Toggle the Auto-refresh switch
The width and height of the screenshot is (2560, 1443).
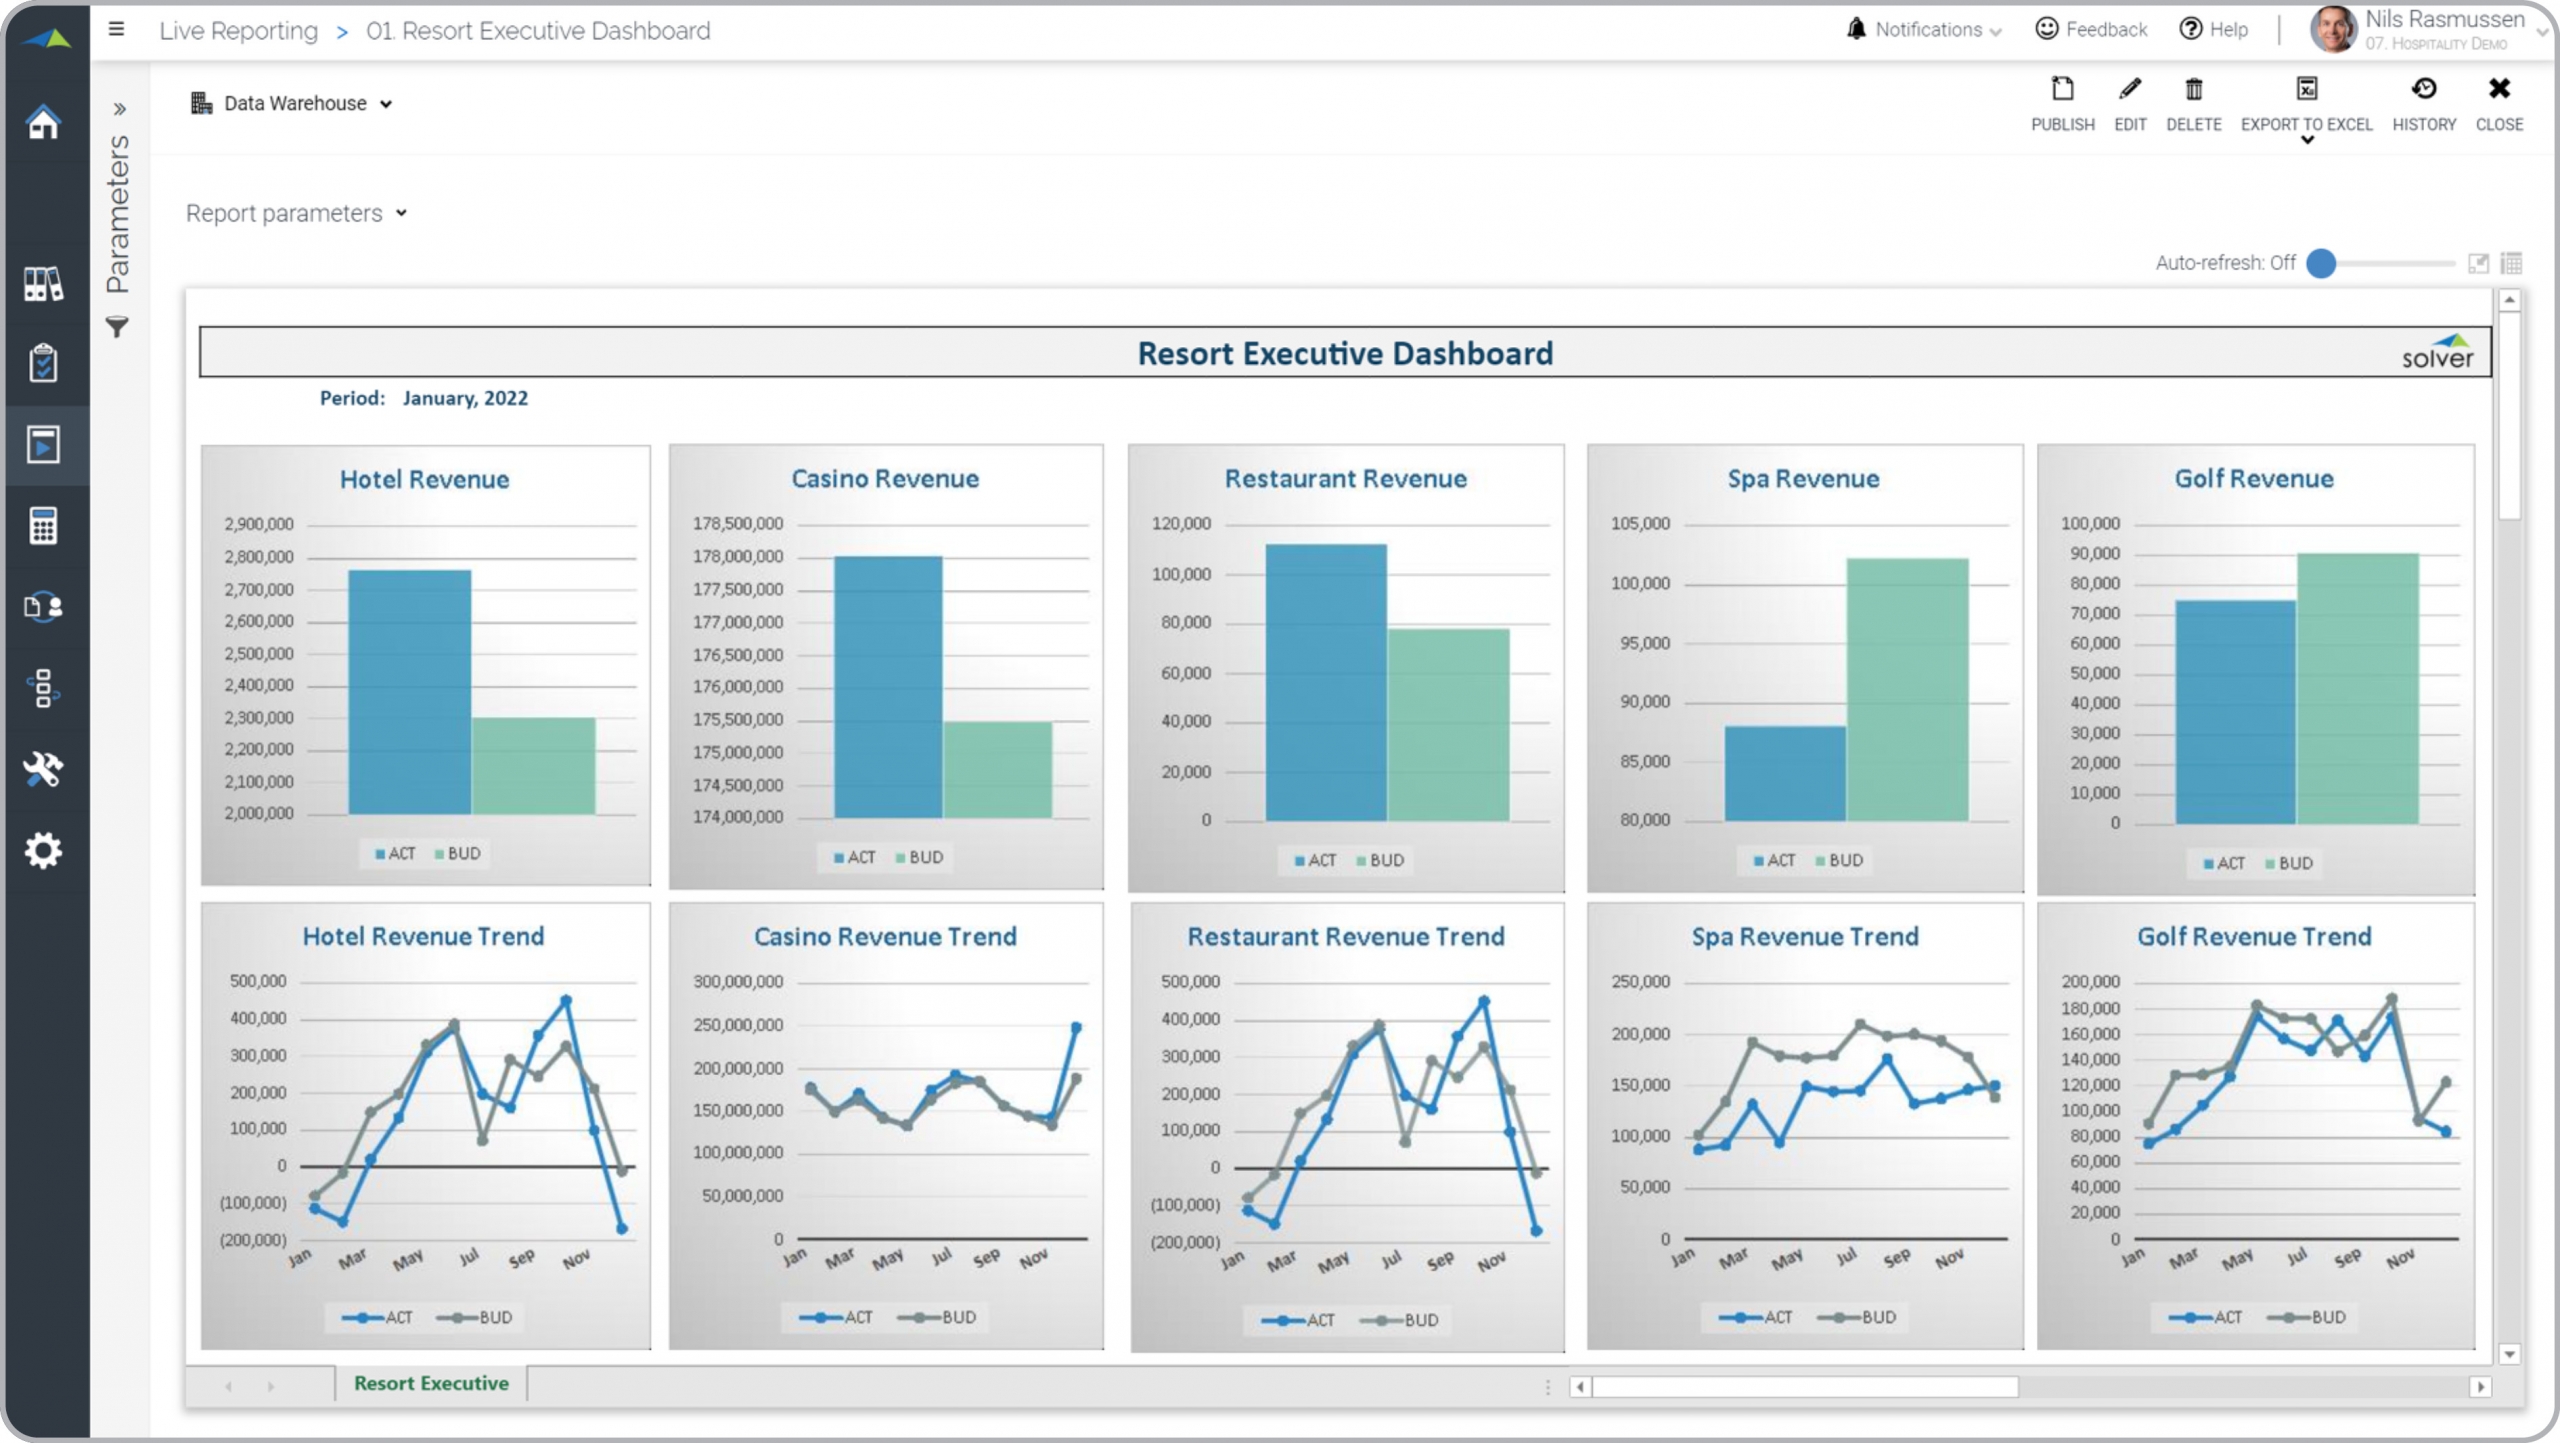click(x=2321, y=263)
